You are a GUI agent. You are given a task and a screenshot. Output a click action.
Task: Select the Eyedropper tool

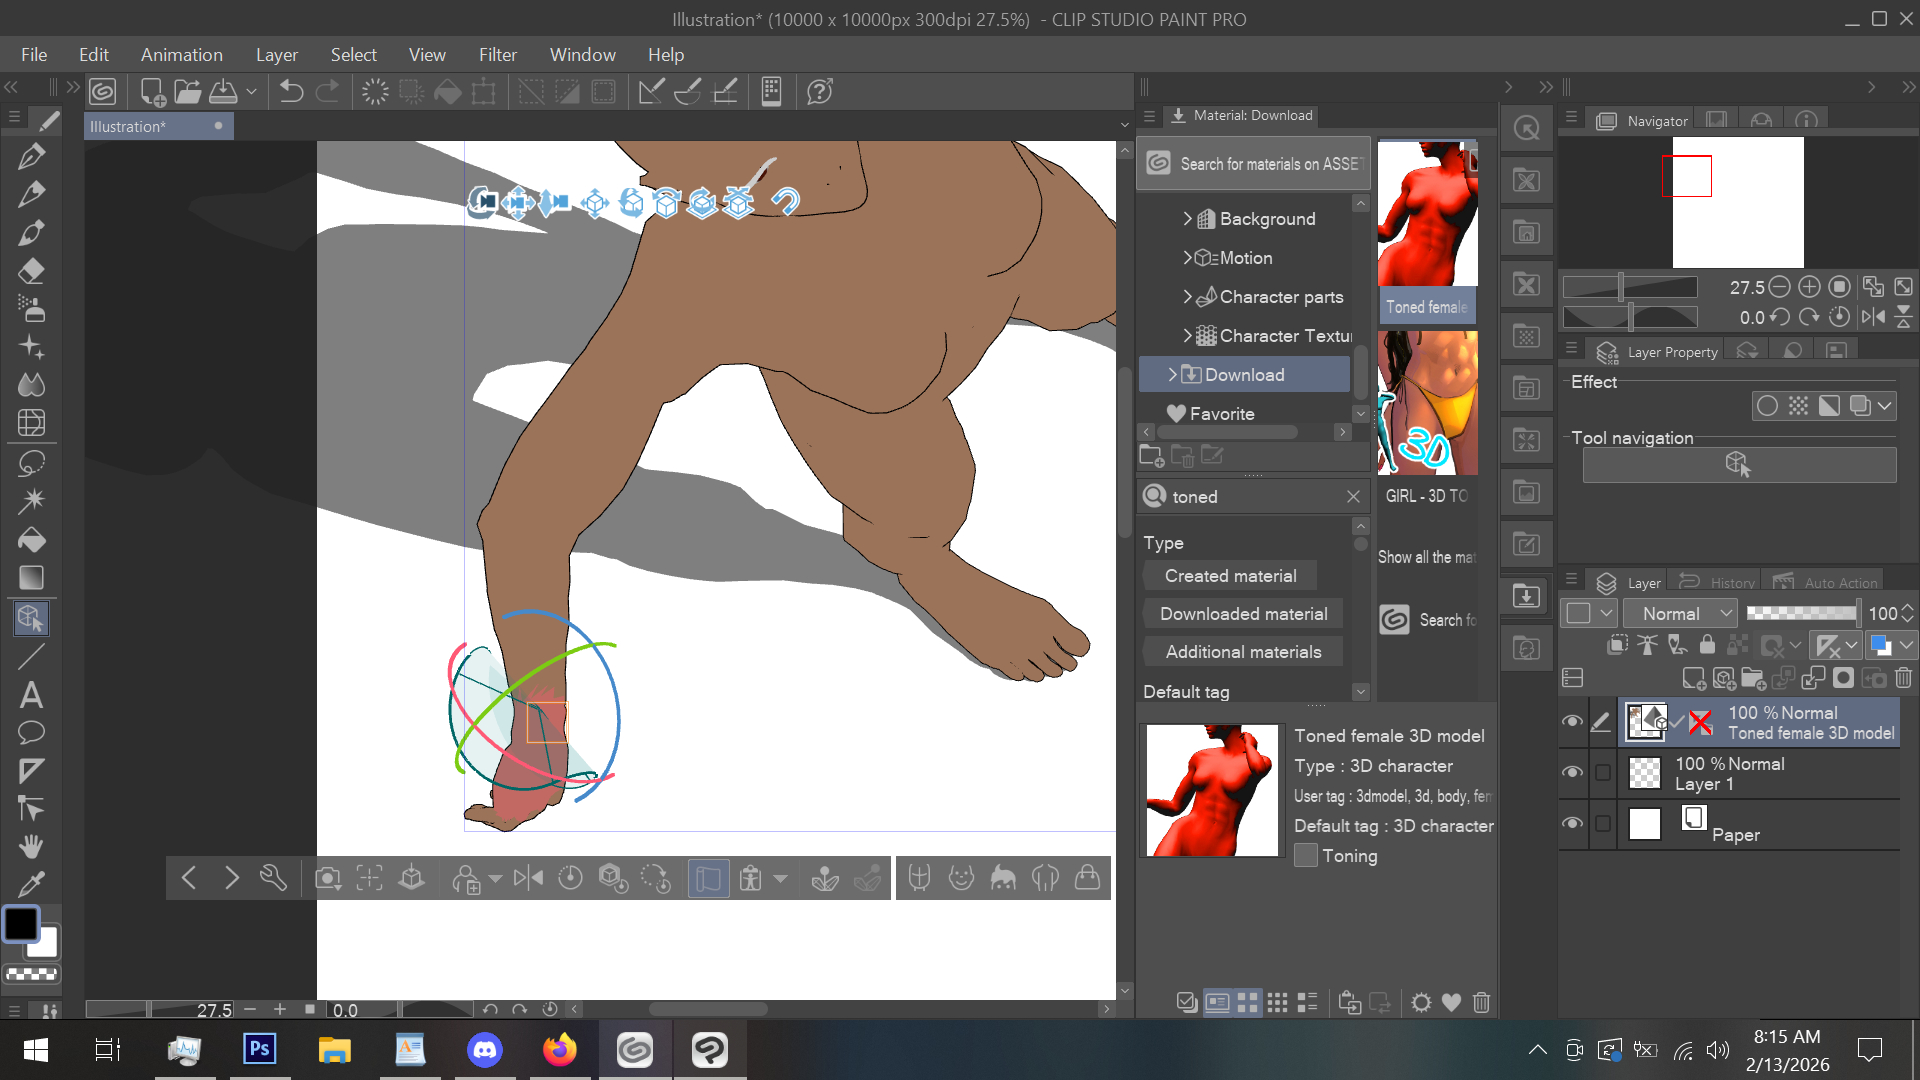(31, 884)
